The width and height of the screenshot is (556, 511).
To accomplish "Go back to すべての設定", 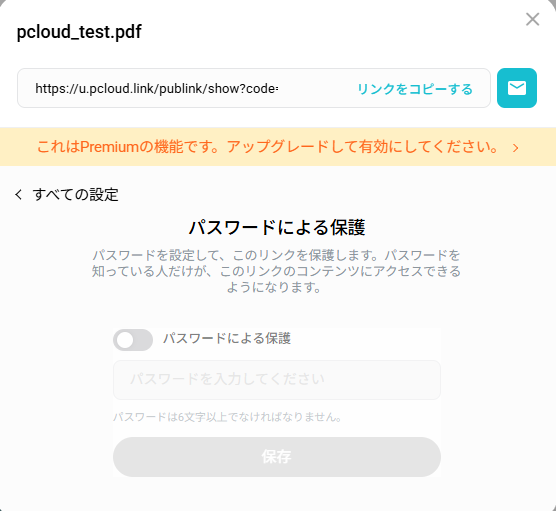I will click(x=75, y=195).
